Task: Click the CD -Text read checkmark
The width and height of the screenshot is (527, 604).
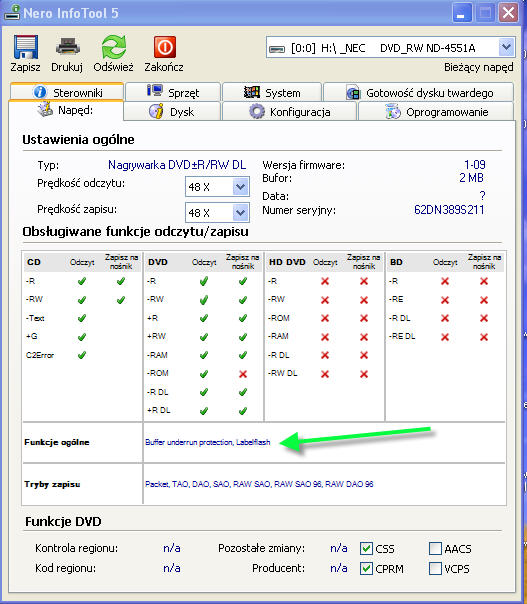Action: point(82,319)
